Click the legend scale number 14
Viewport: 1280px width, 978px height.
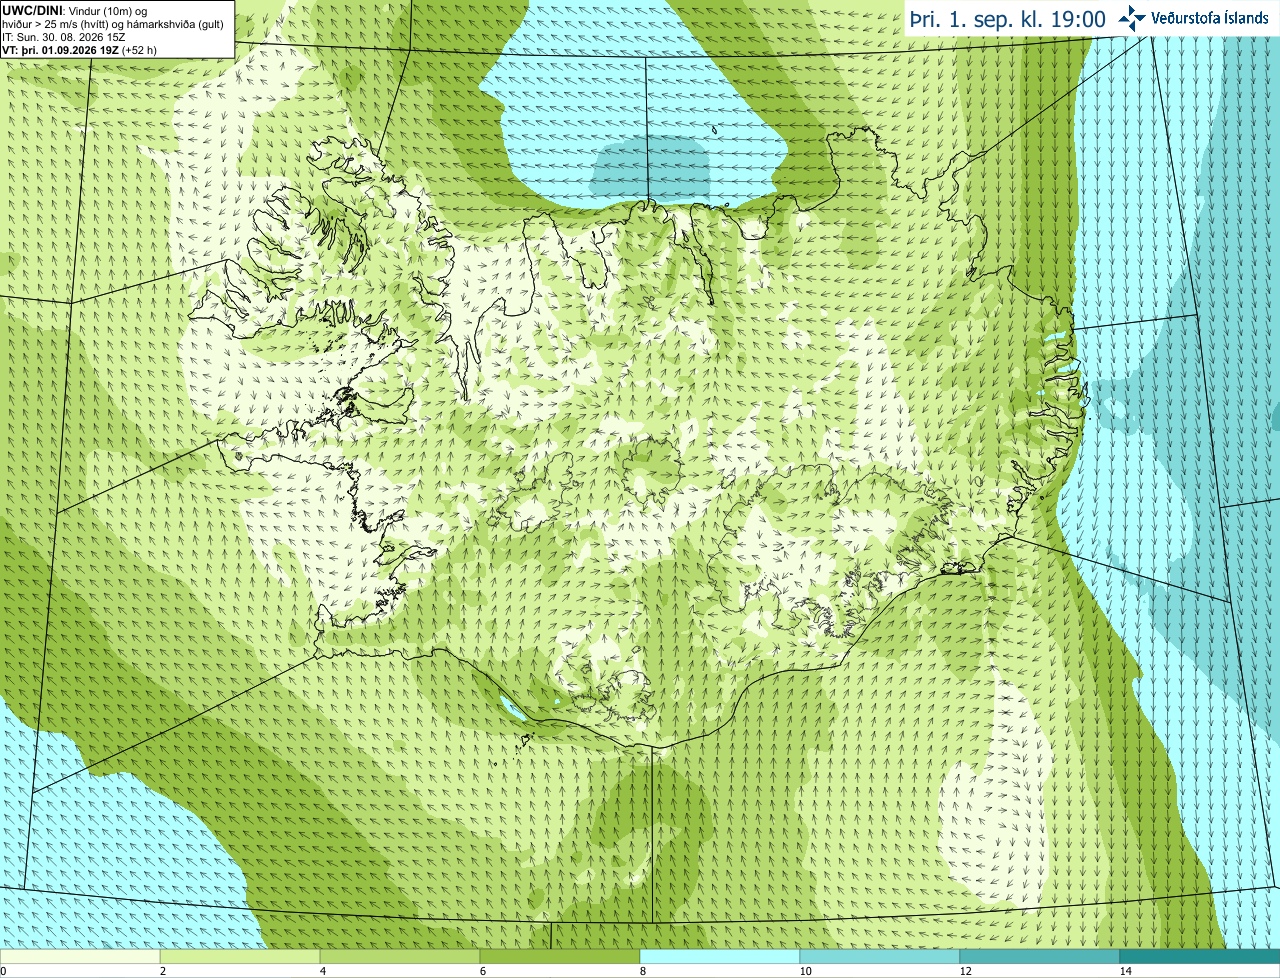1125,971
